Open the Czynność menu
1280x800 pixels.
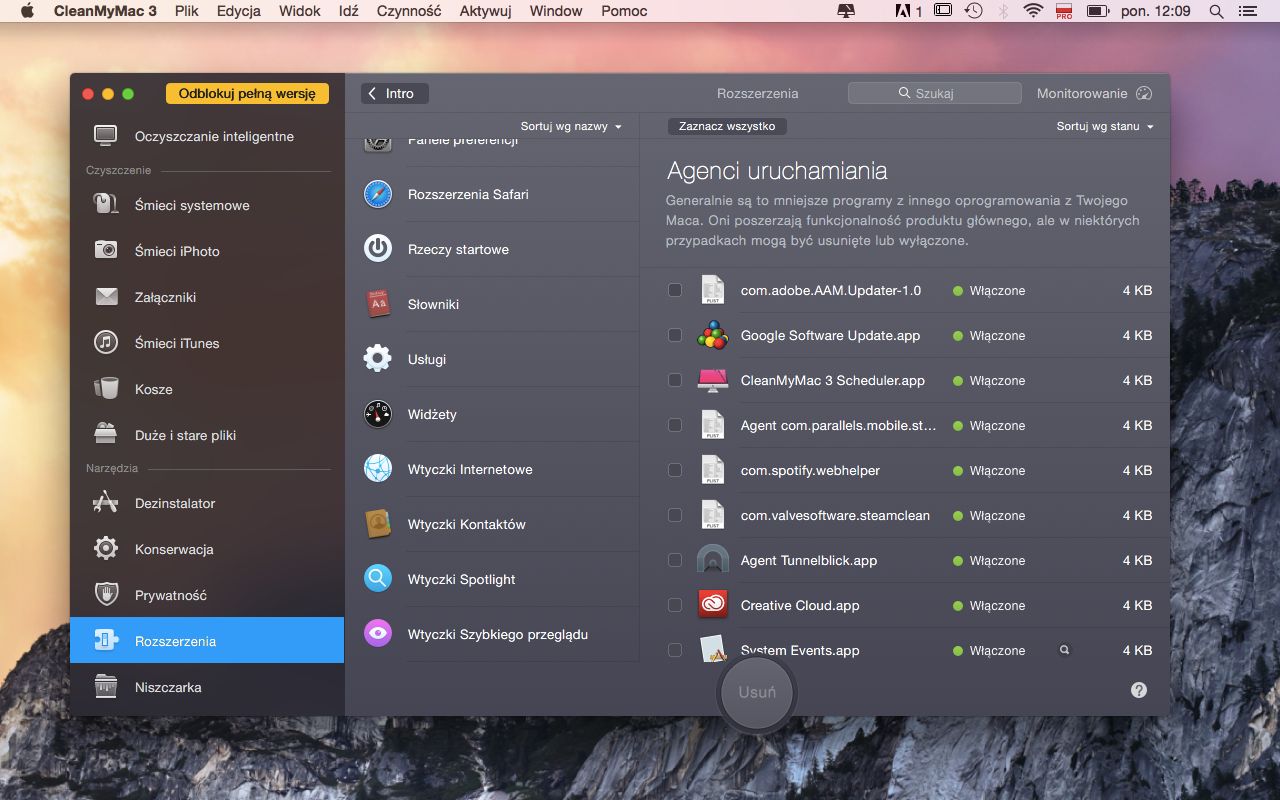click(x=409, y=11)
